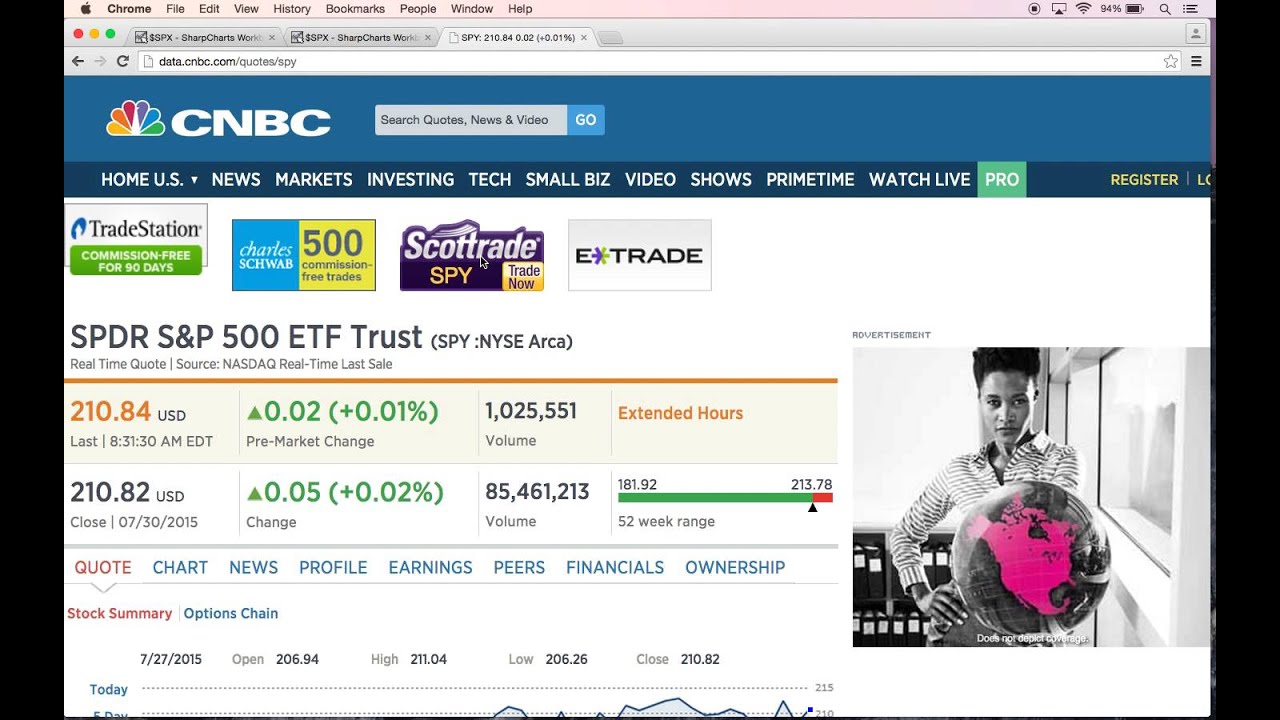Open PRIMETIME in CNBC navigation

point(810,180)
